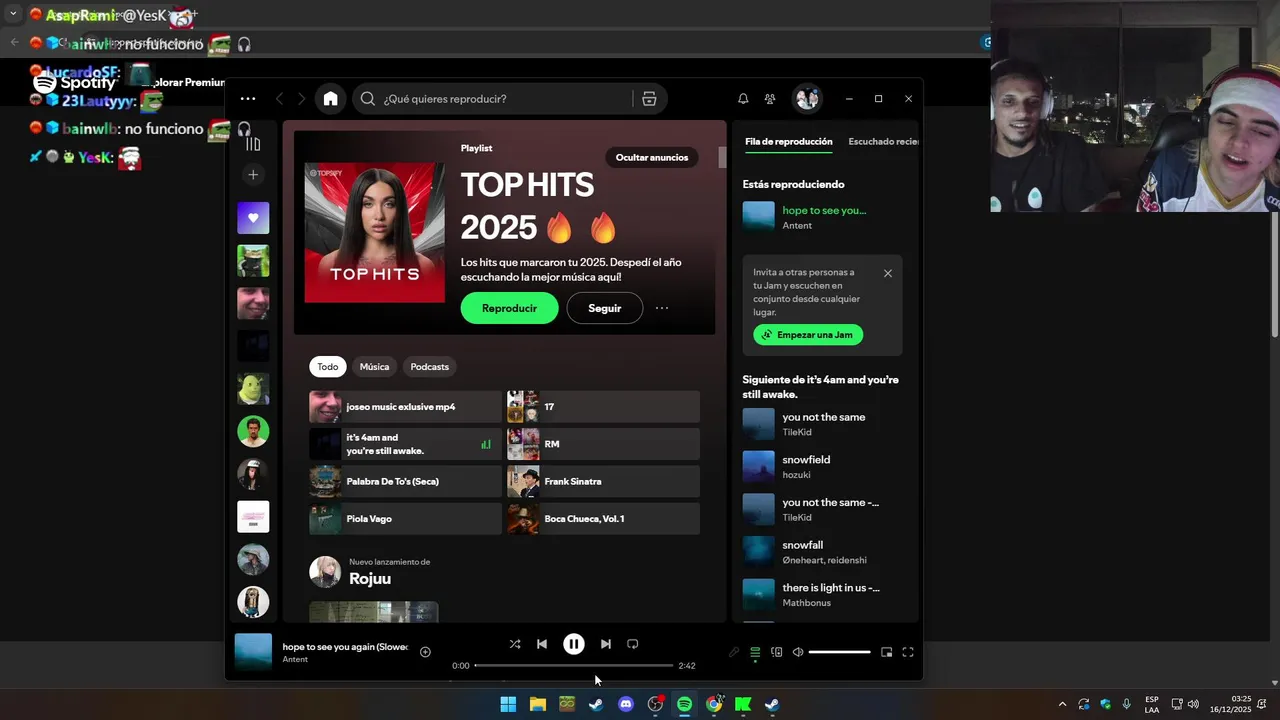The image size is (1280, 720).
Task: Open Connect to a device icon
Action: pos(777,652)
